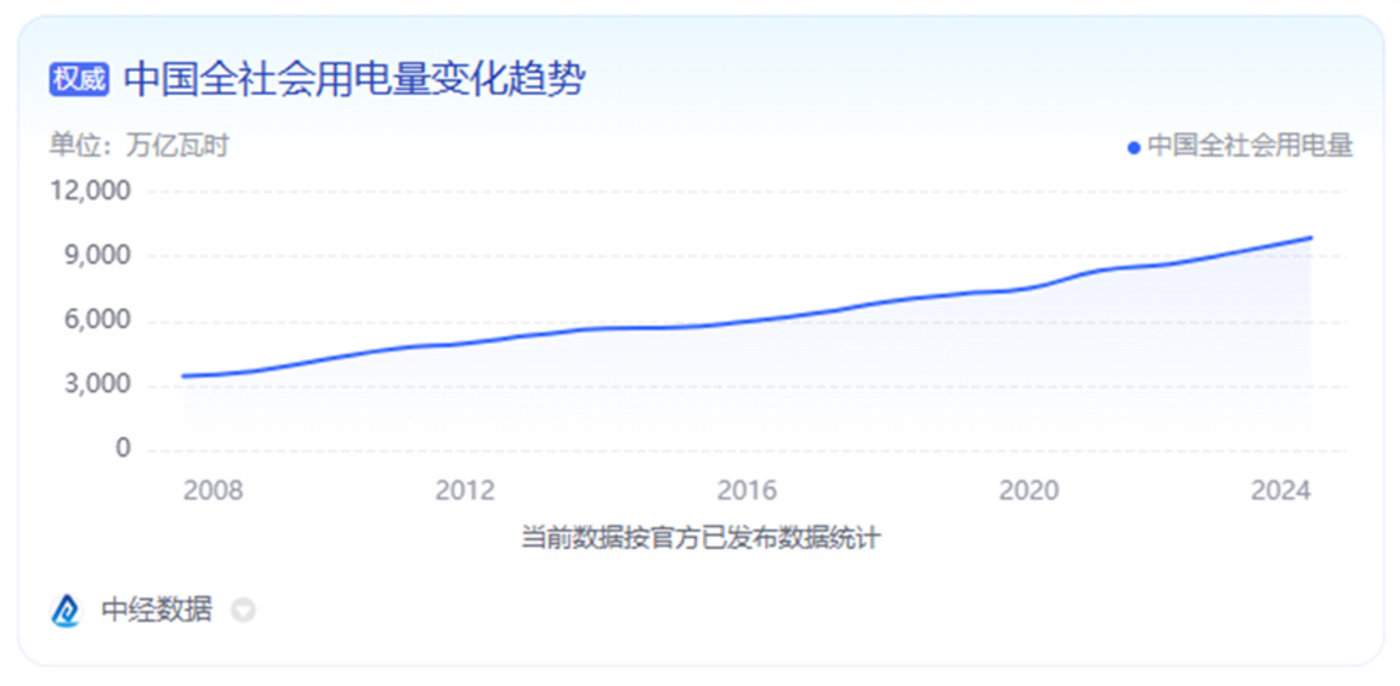Screen dimensions: 1400x686
Task: Click the 权威 badge
Action: pos(79,80)
